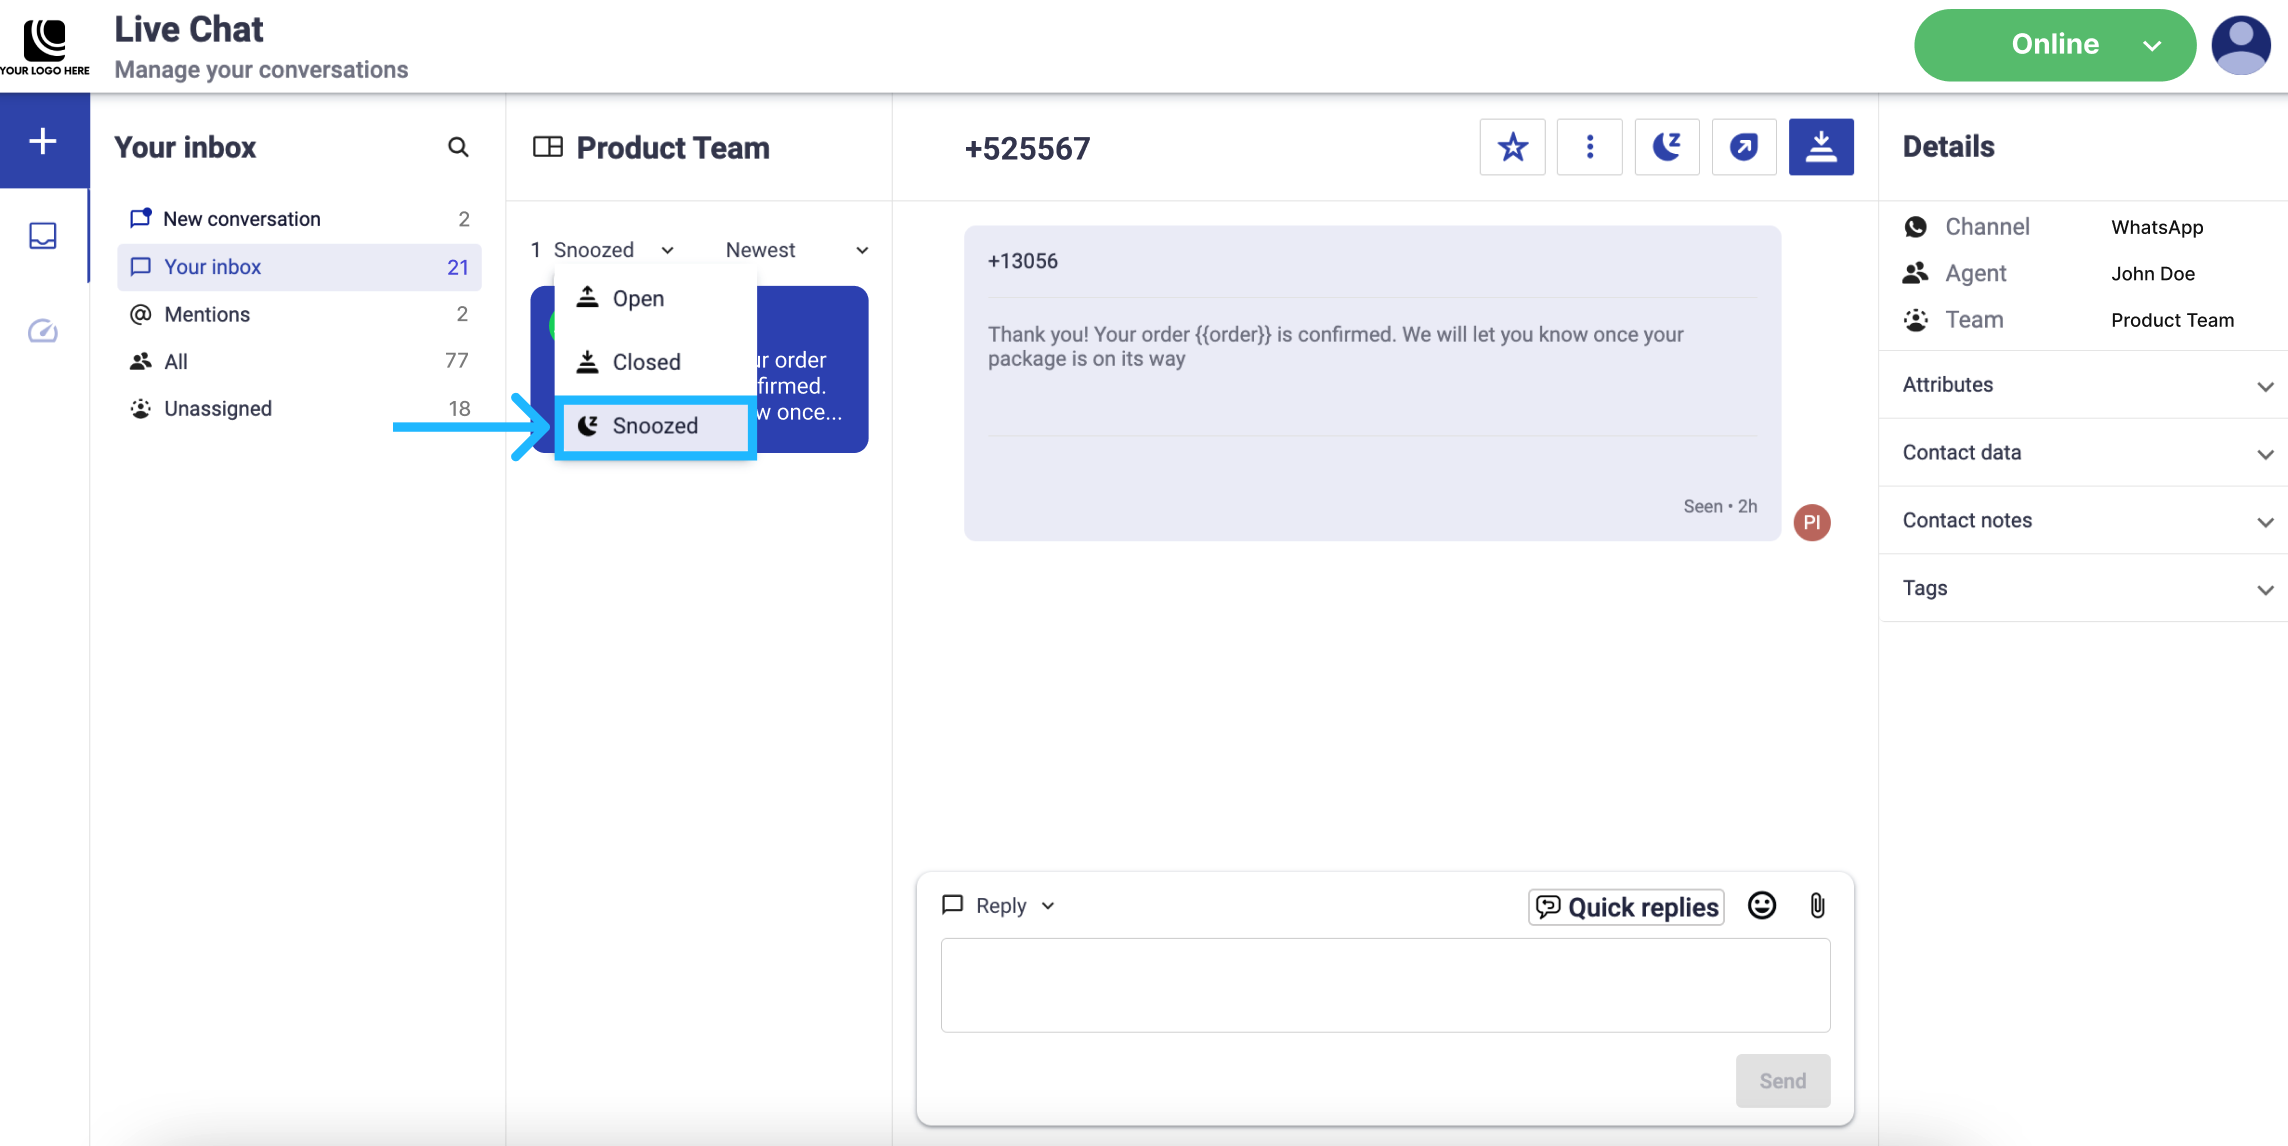The height and width of the screenshot is (1146, 2288).
Task: Click the snooze conversation moon icon
Action: click(1666, 147)
